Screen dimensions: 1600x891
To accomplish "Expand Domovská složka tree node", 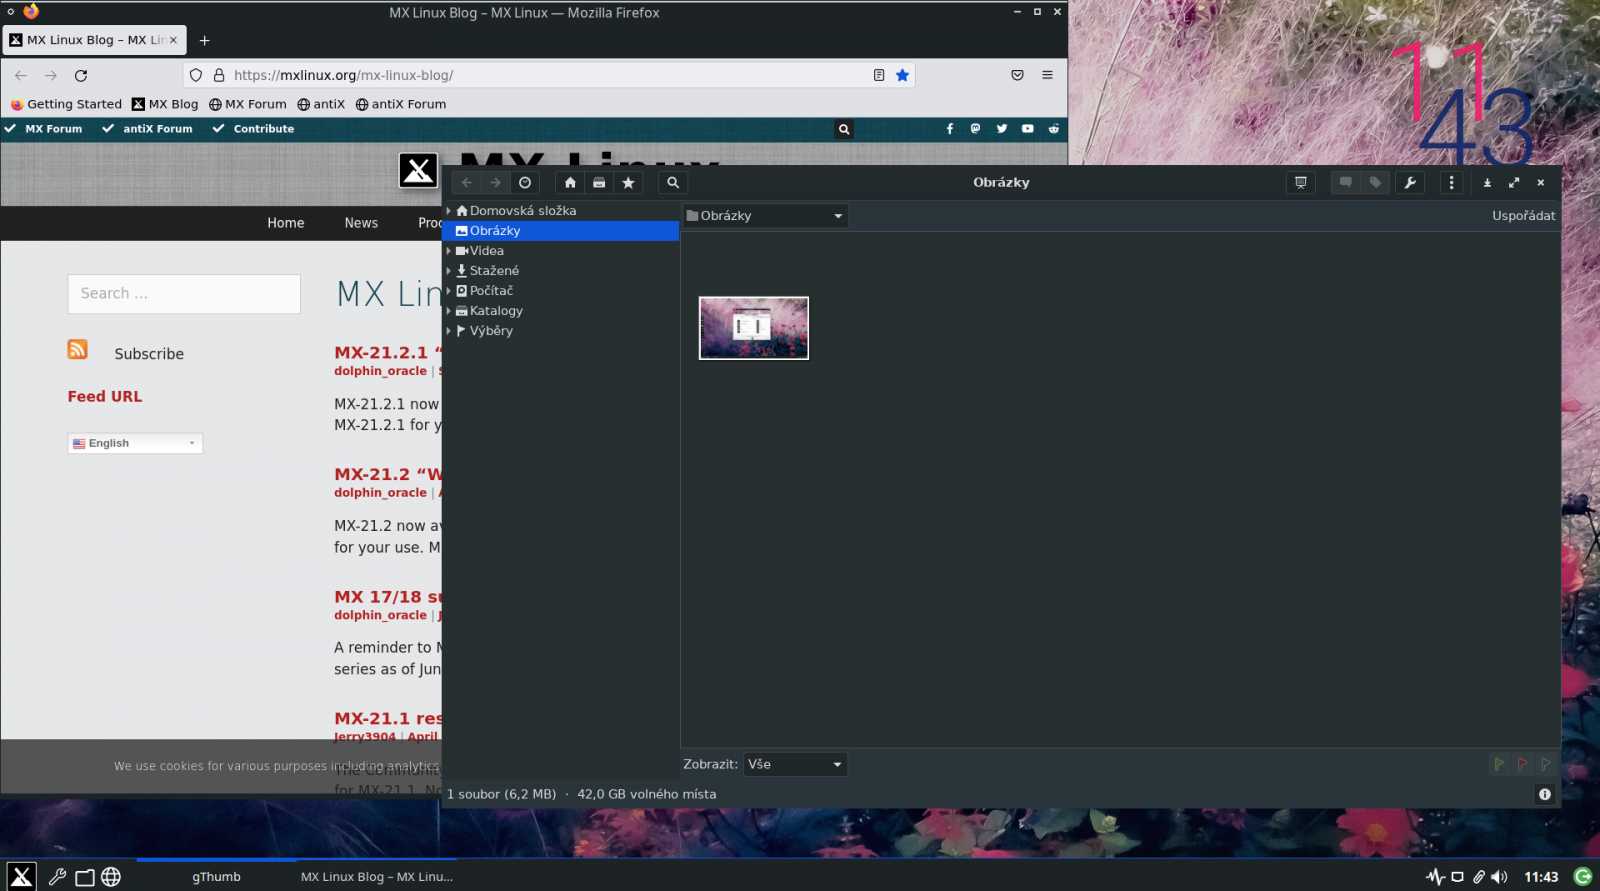I will (x=449, y=211).
